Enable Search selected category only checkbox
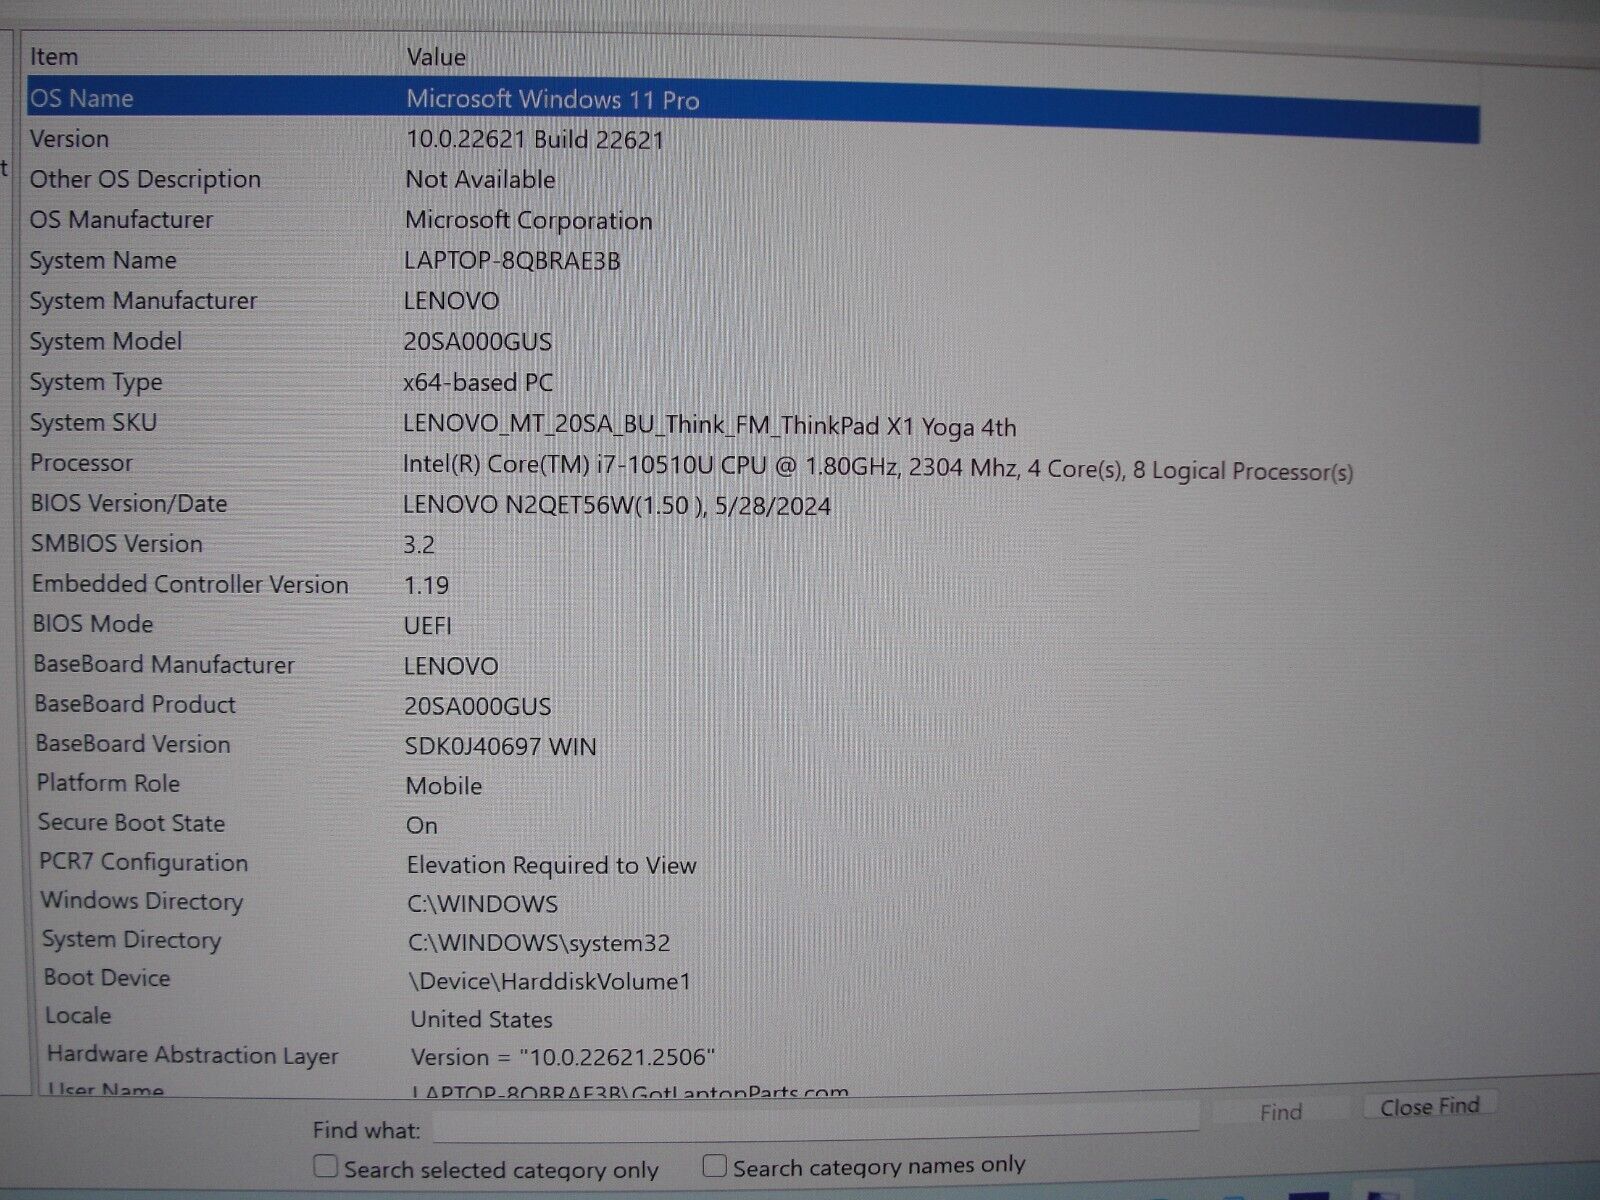The width and height of the screenshot is (1600, 1200). (326, 1167)
